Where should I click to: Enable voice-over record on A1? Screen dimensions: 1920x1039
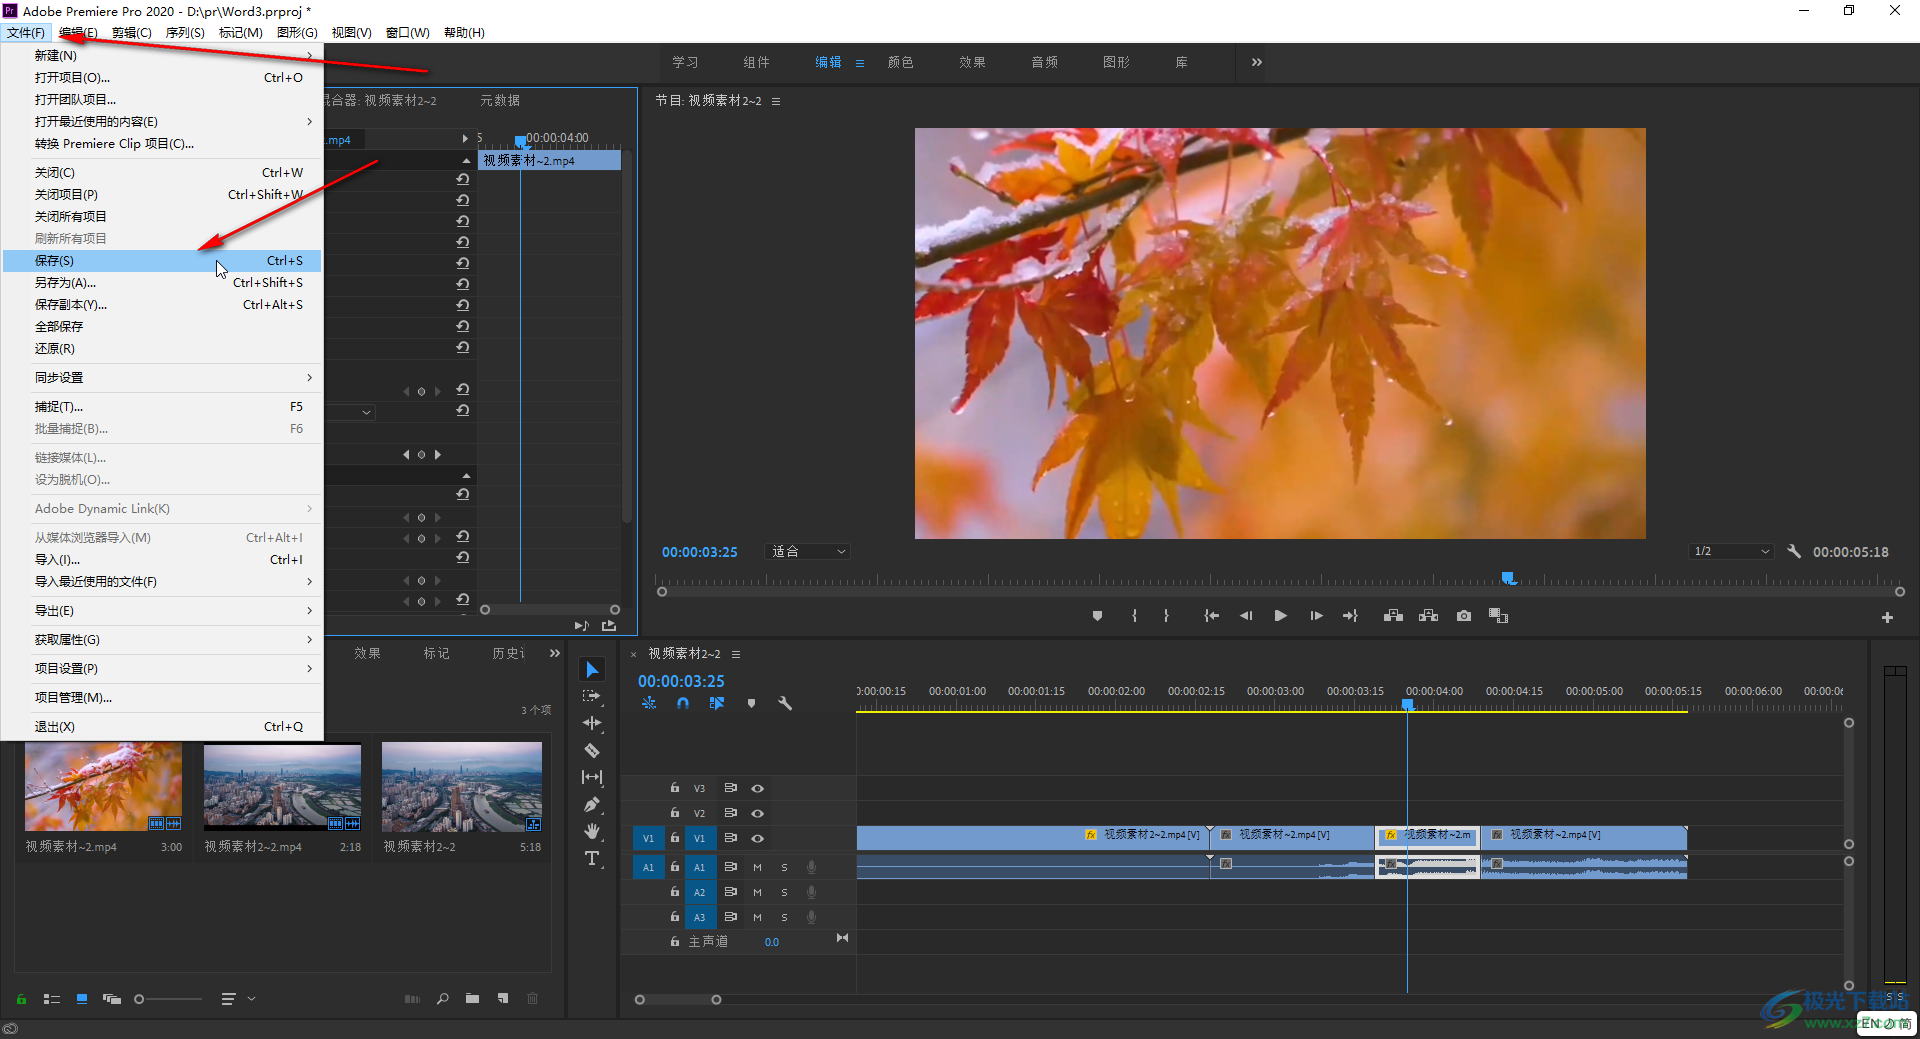coord(812,867)
